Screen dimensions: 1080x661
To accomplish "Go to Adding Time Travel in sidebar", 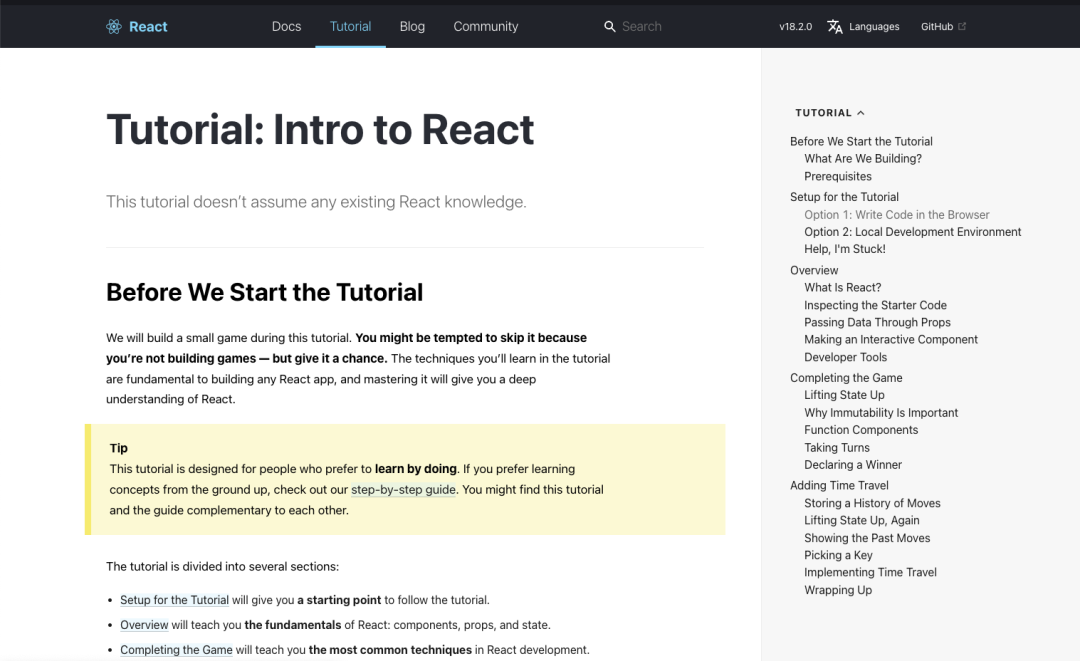I will point(839,485).
